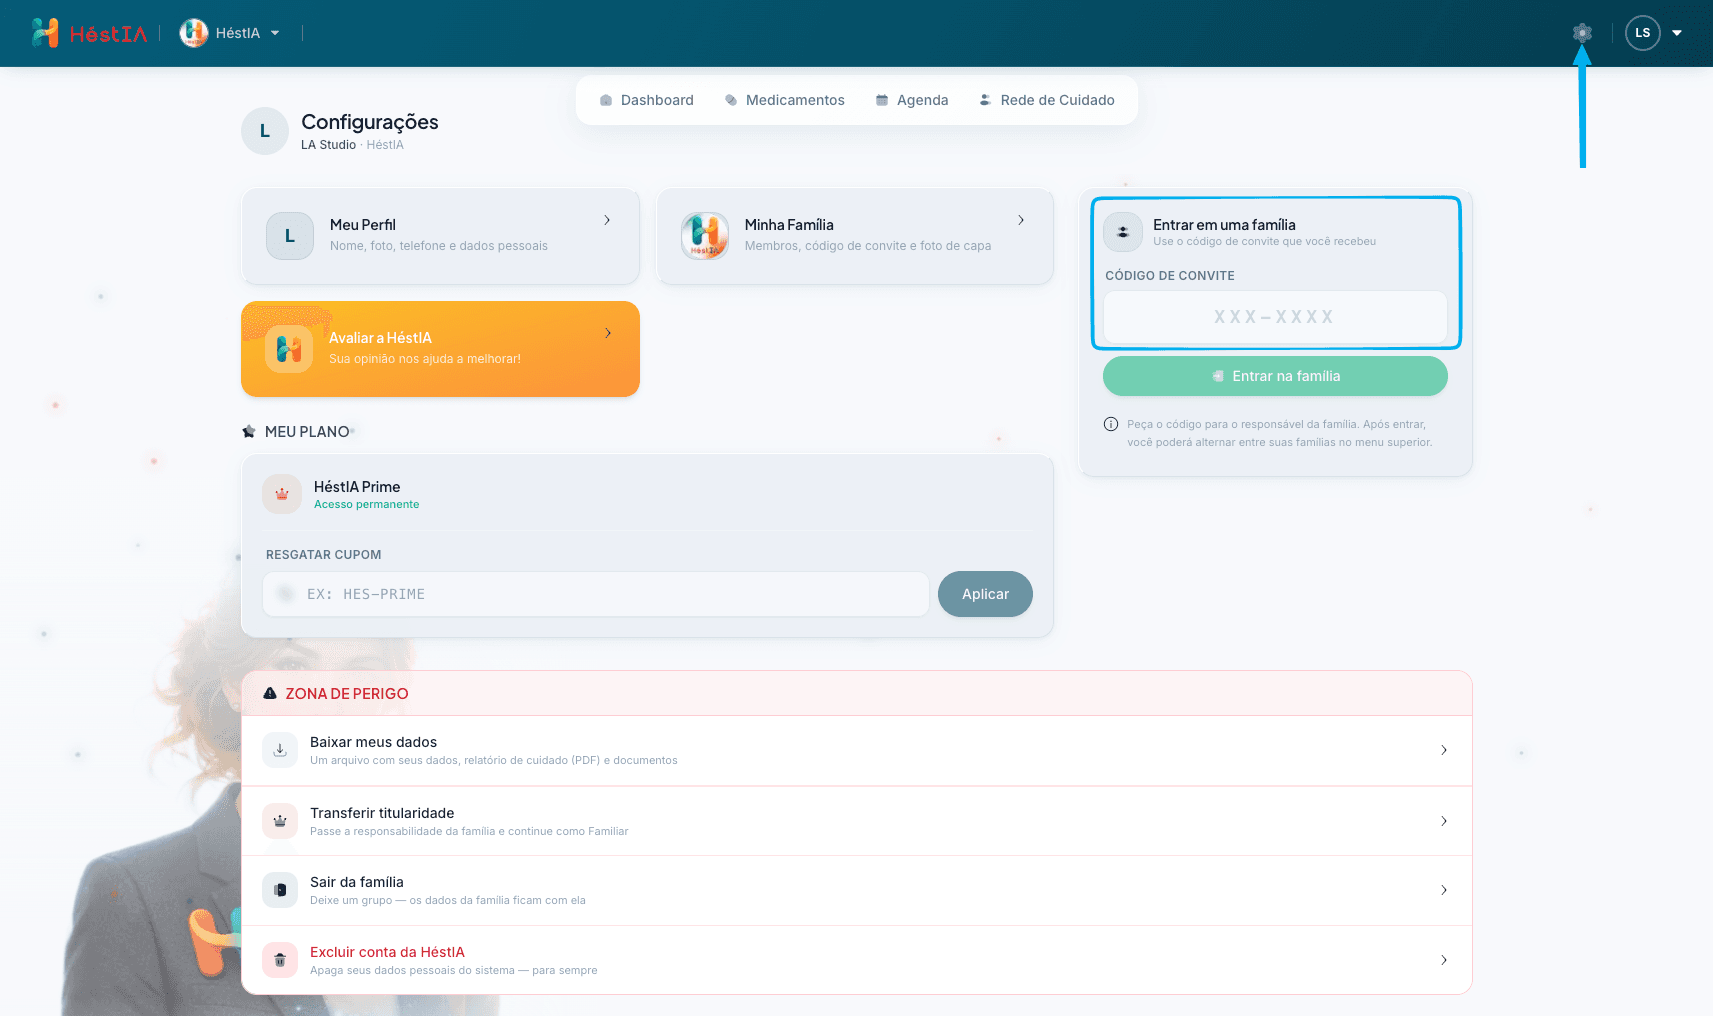This screenshot has width=1713, height=1016.
Task: Expand the account dropdown arrow beside LS
Action: pos(1677,33)
